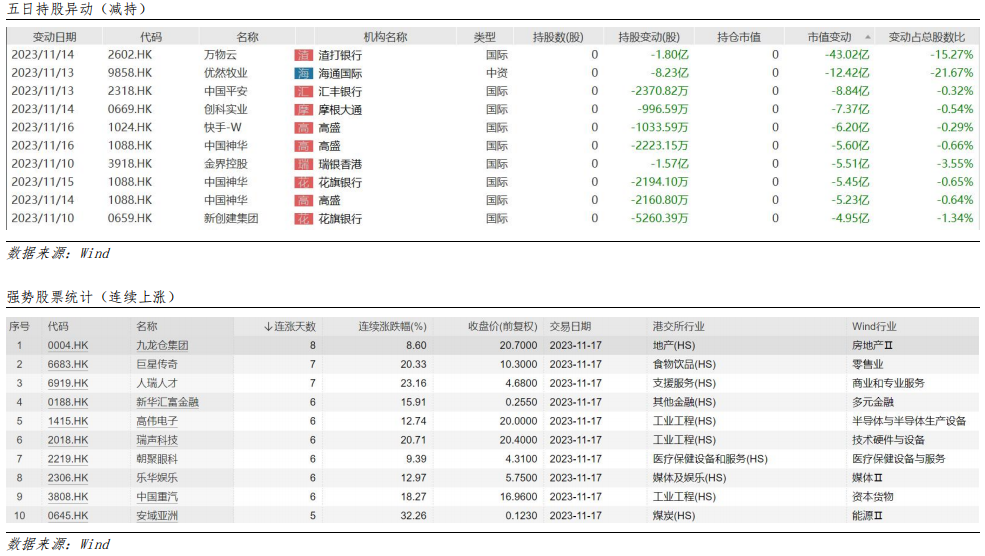Select the 2602.HK code cell
Screen dimensions: 985x556
coord(130,55)
